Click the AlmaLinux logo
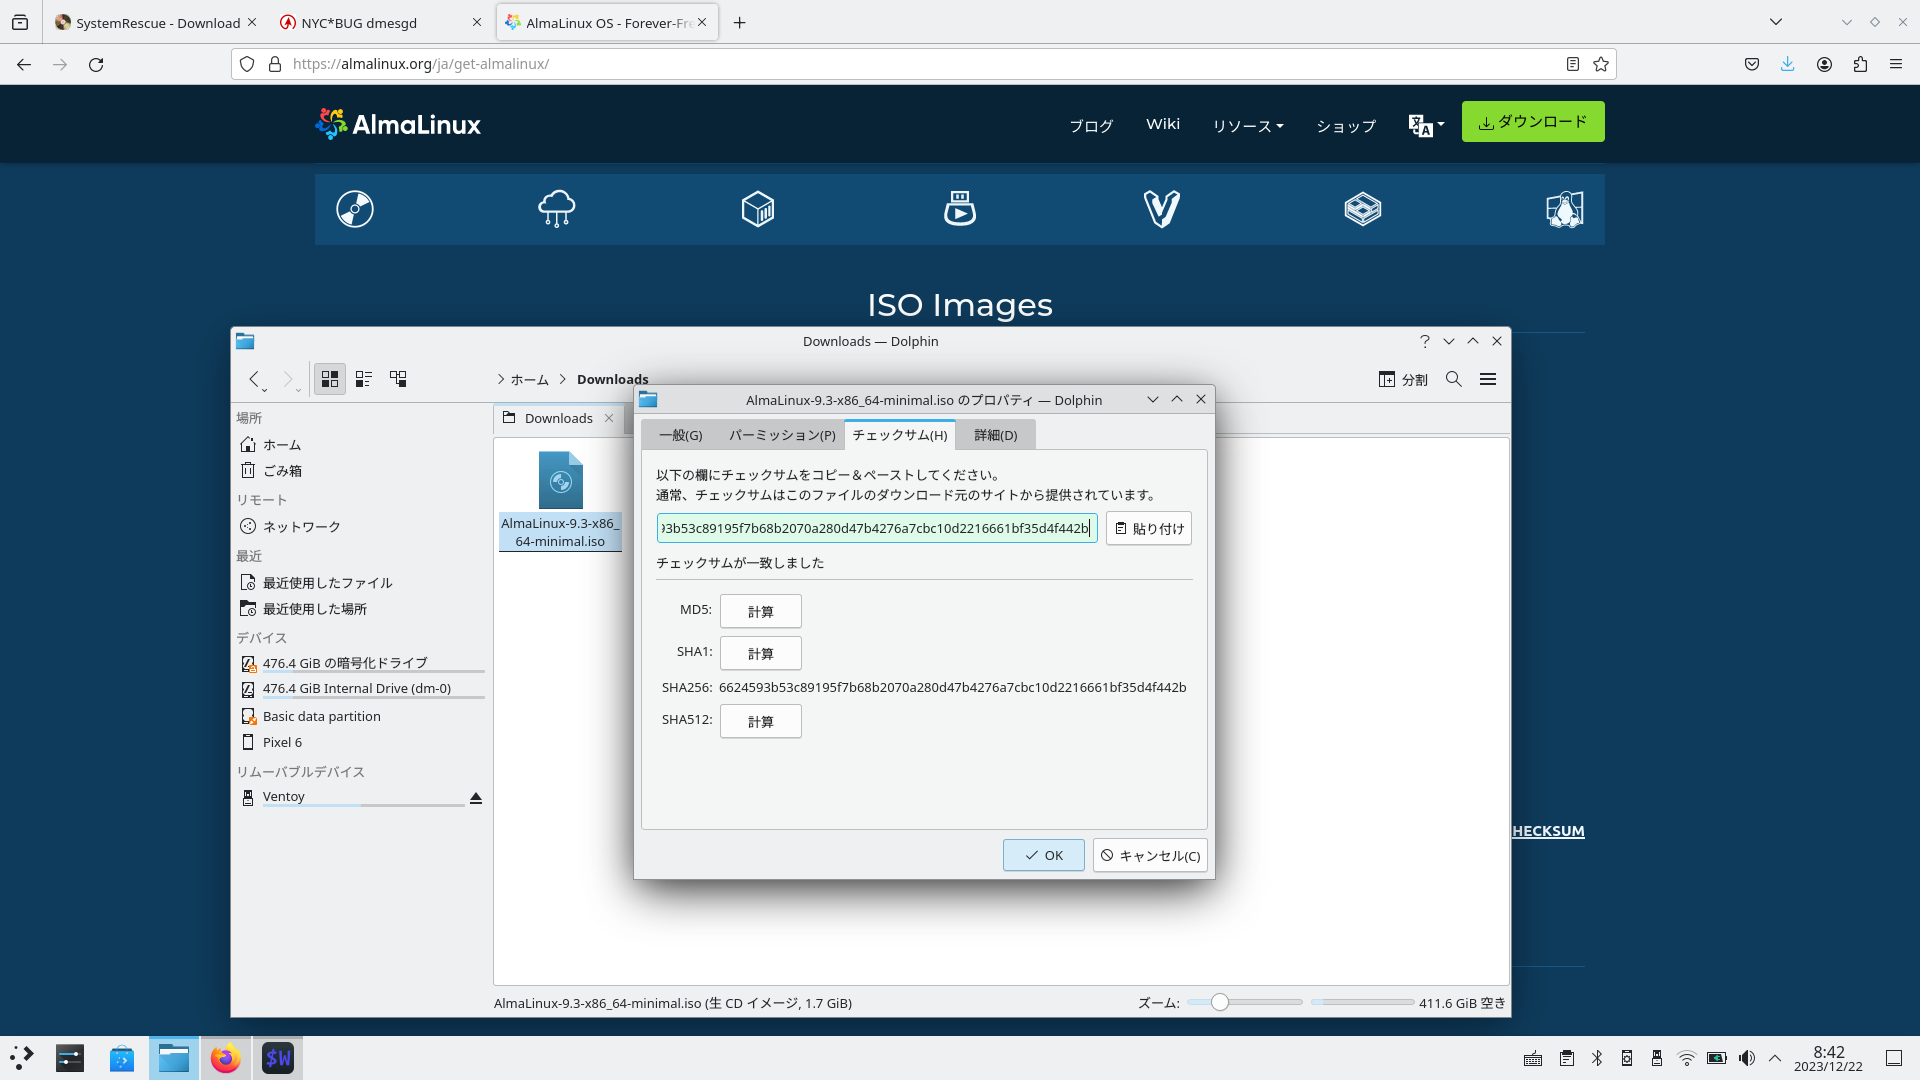Viewport: 1920px width, 1080px height. 398,124
